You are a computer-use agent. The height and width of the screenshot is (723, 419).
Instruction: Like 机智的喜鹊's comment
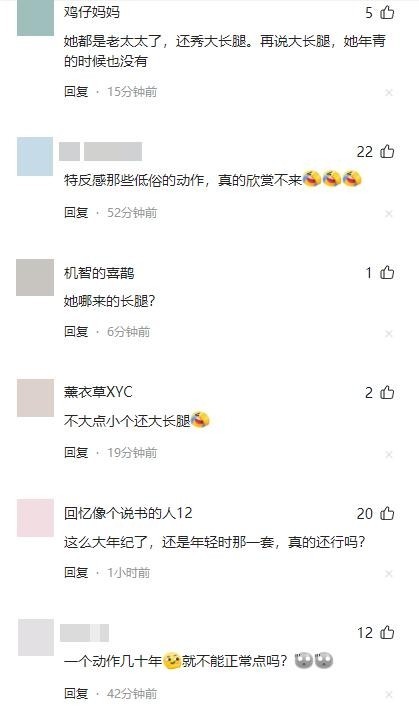pyautogui.click(x=387, y=273)
